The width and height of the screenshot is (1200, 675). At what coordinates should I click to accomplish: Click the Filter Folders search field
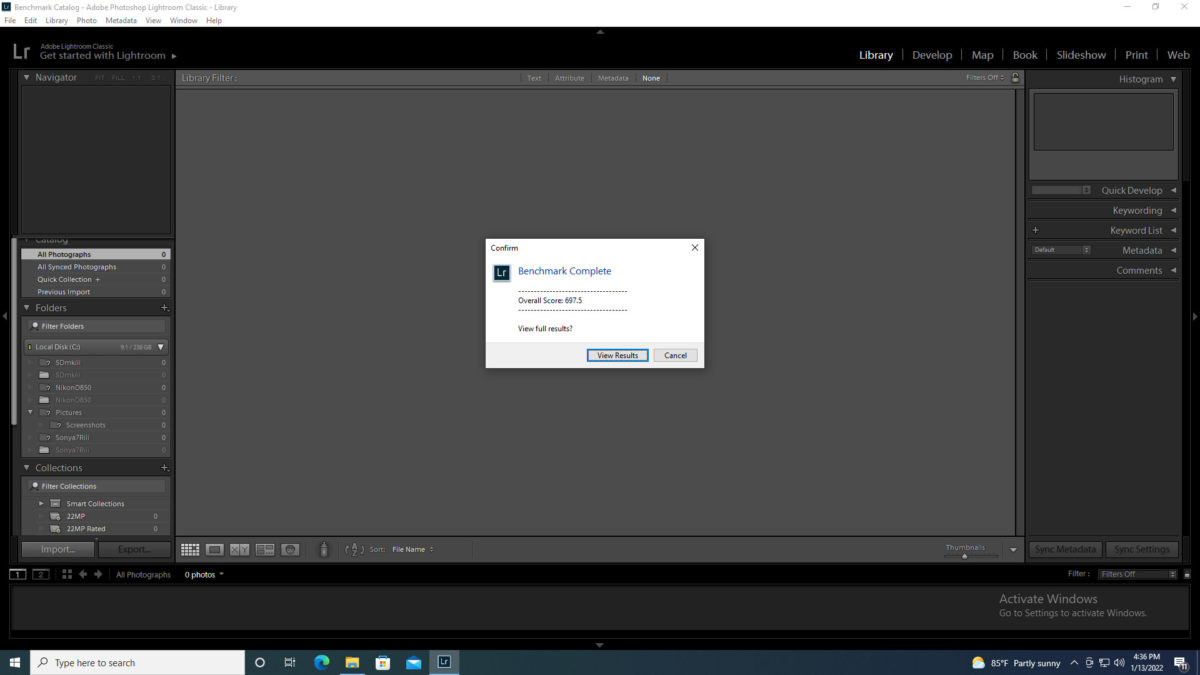tap(96, 326)
